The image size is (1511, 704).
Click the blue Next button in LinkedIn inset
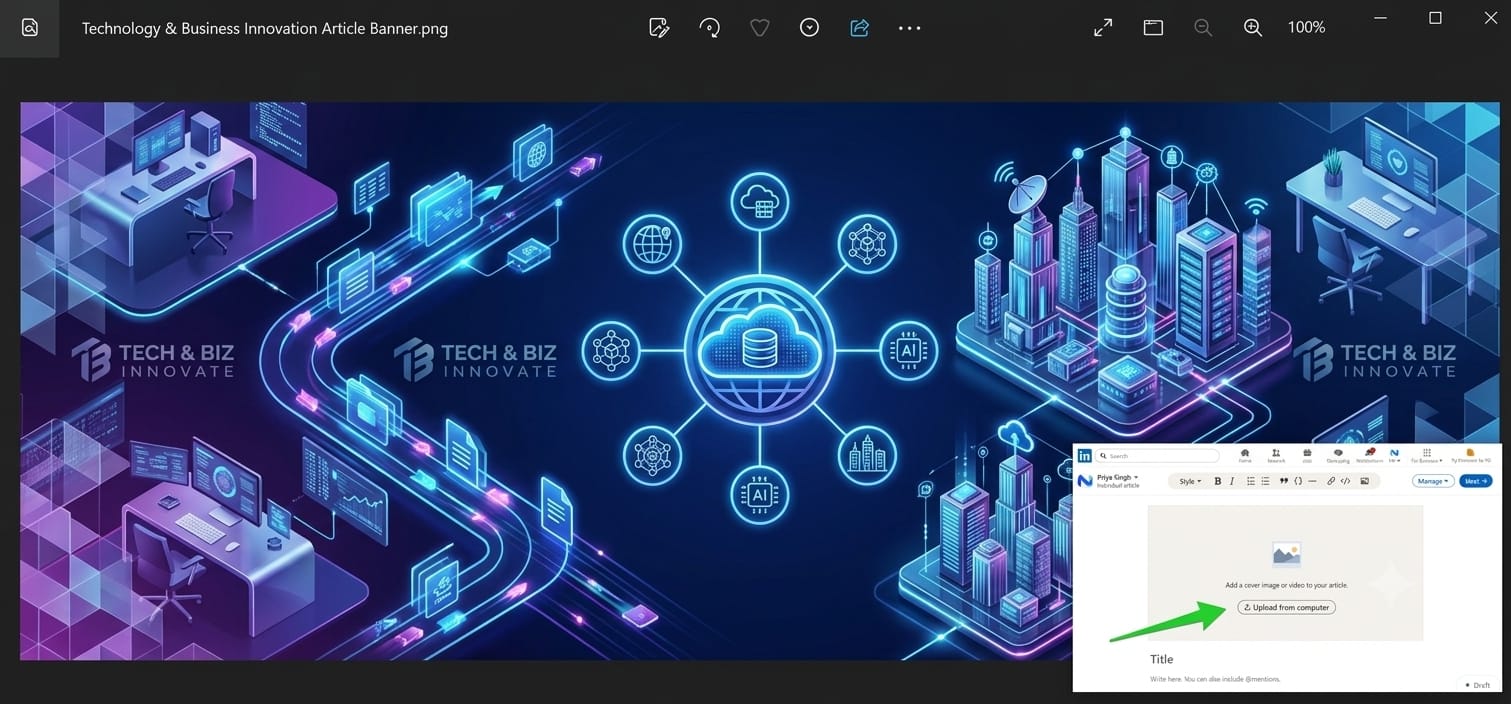[1476, 481]
